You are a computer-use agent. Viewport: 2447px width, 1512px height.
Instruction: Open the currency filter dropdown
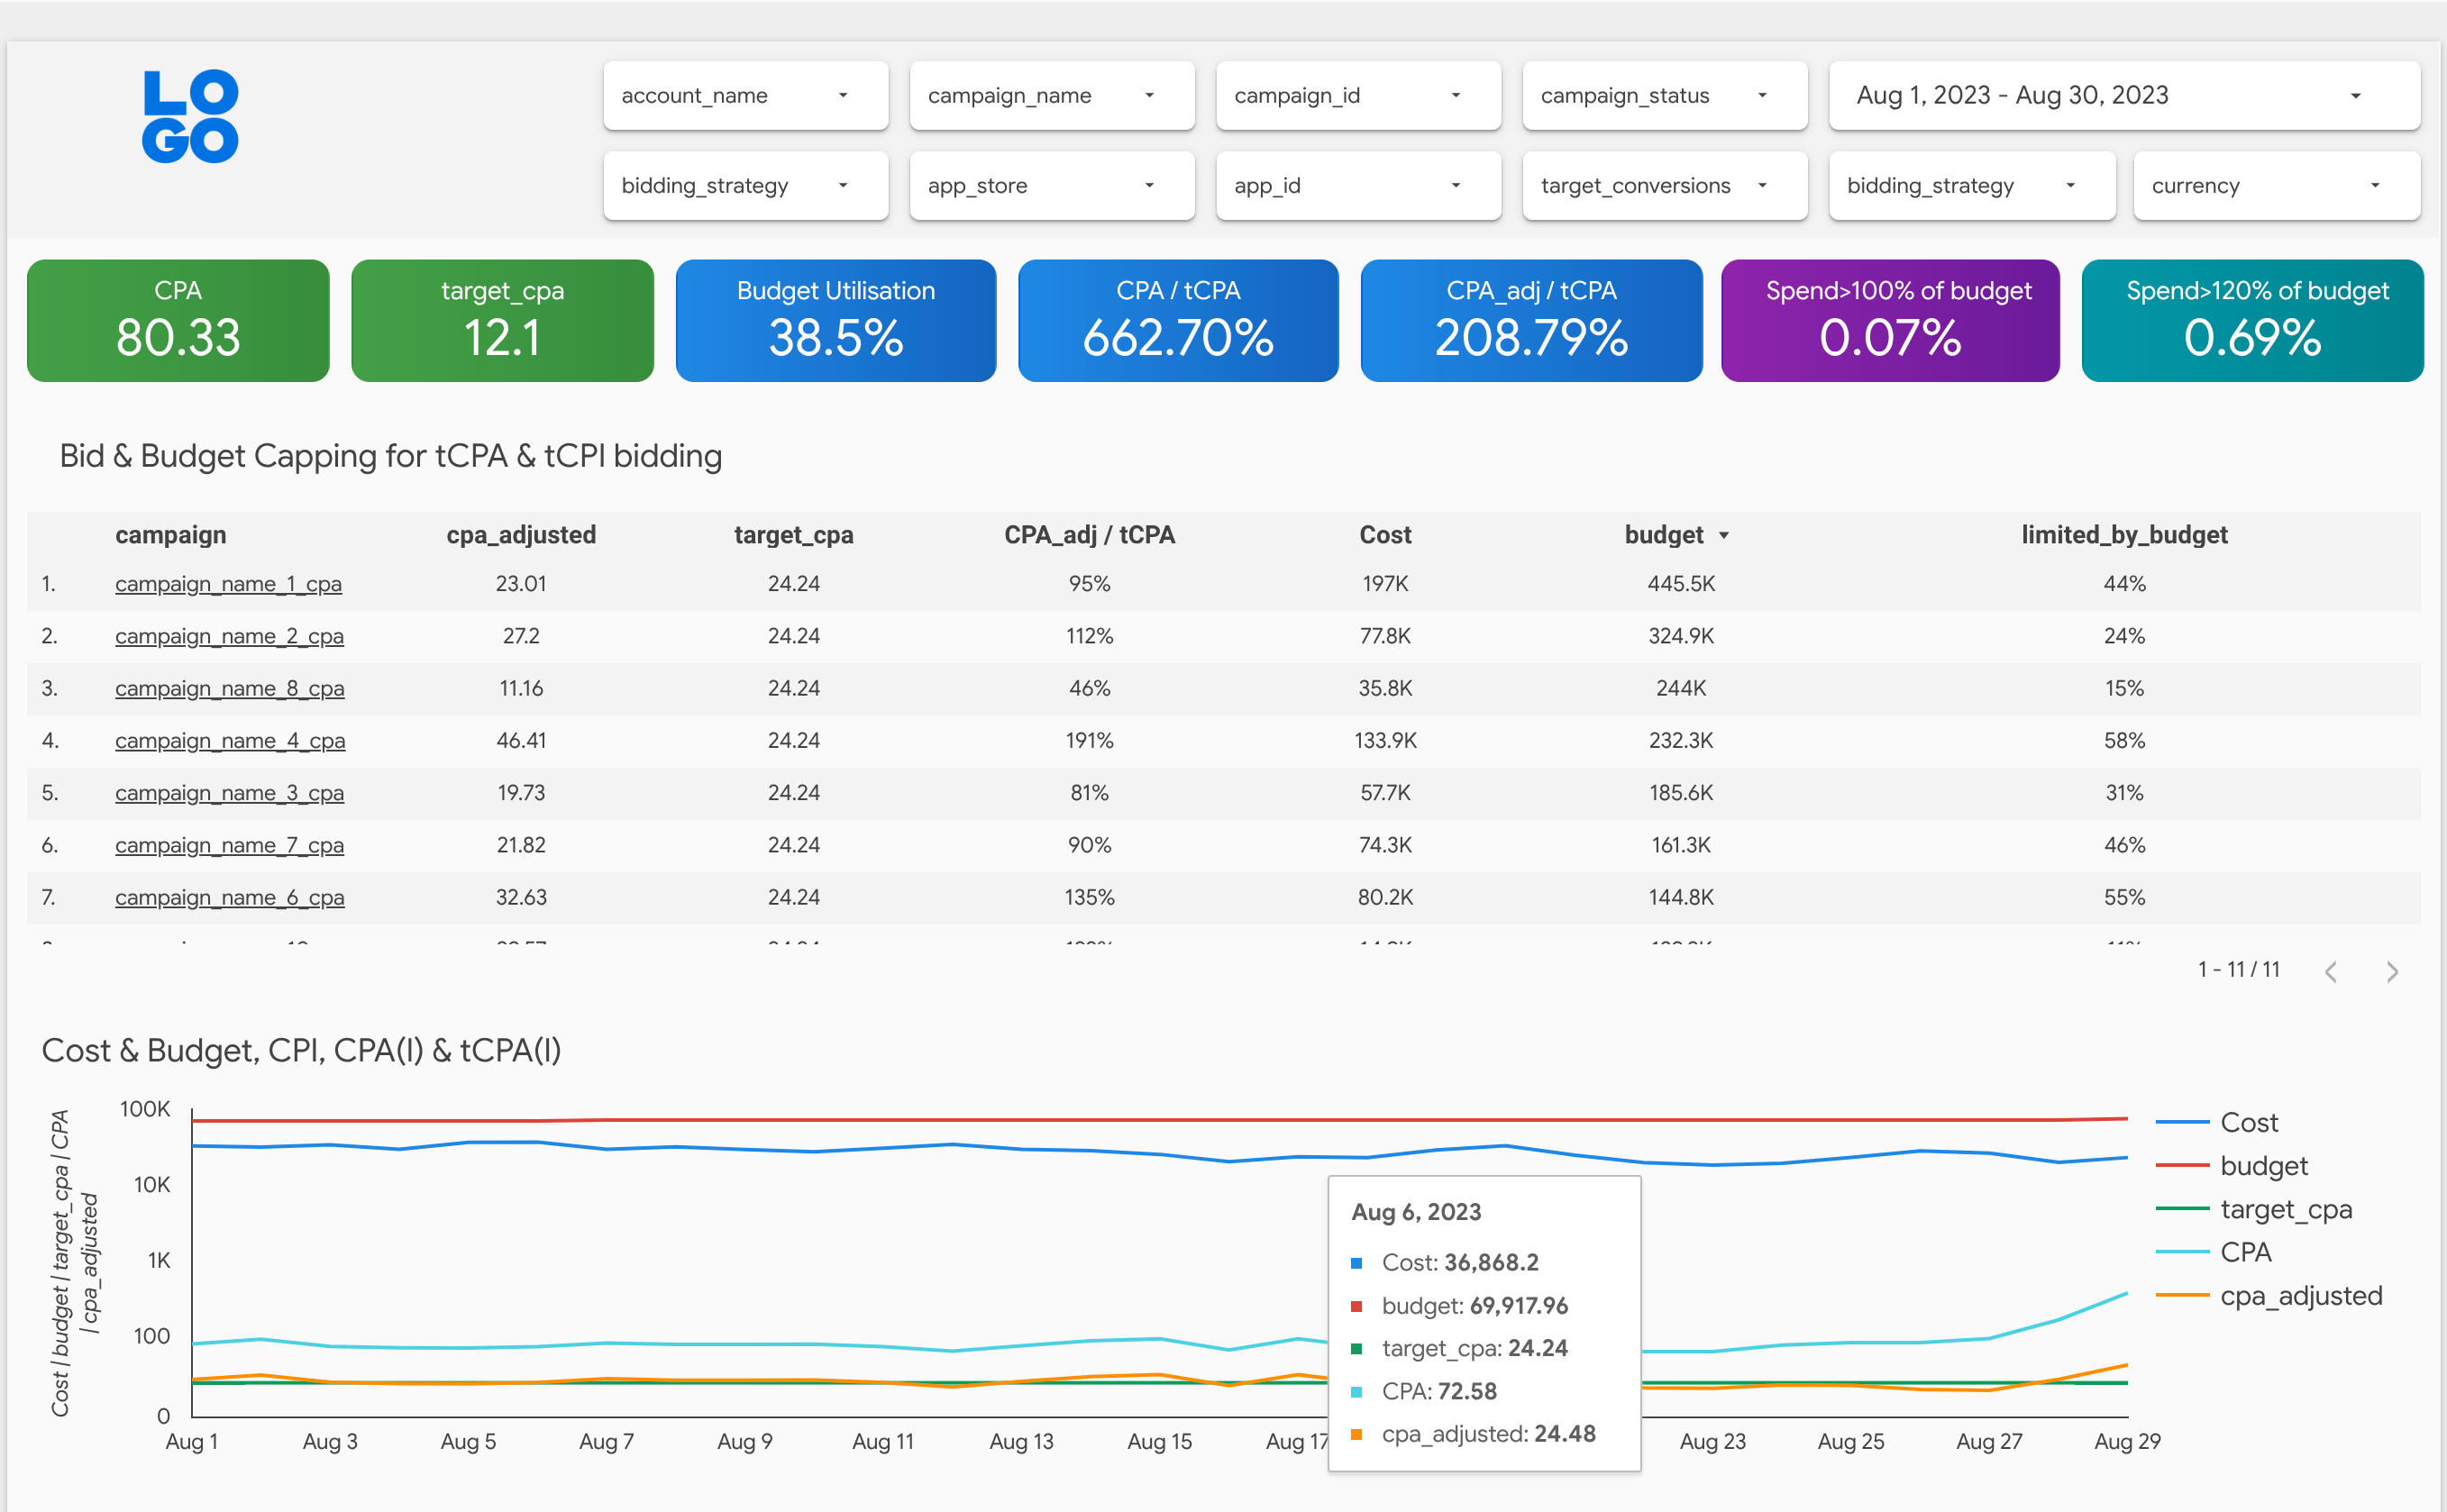click(2275, 186)
